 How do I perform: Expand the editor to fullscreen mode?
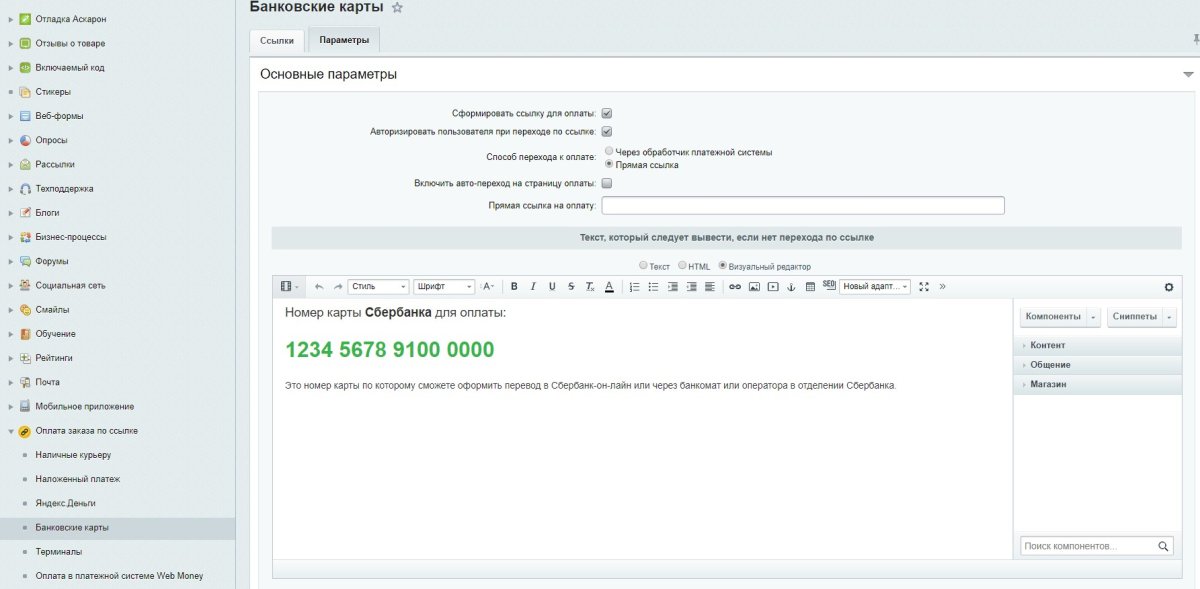(x=925, y=287)
